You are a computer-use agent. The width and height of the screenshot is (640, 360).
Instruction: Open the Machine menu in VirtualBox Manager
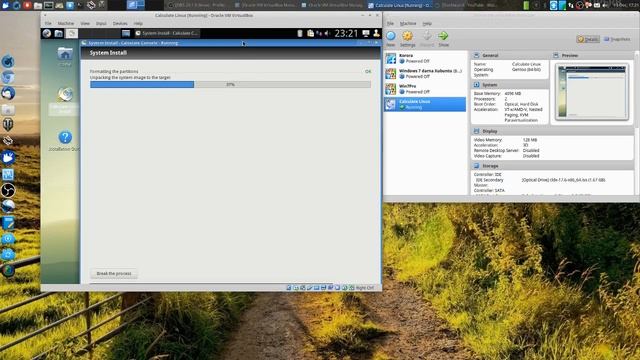coord(408,23)
